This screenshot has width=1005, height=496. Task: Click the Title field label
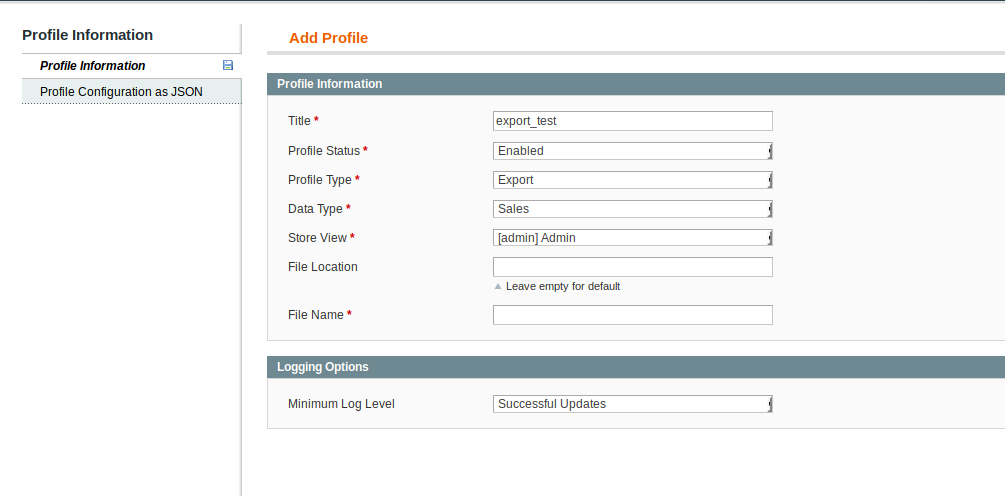(x=299, y=120)
